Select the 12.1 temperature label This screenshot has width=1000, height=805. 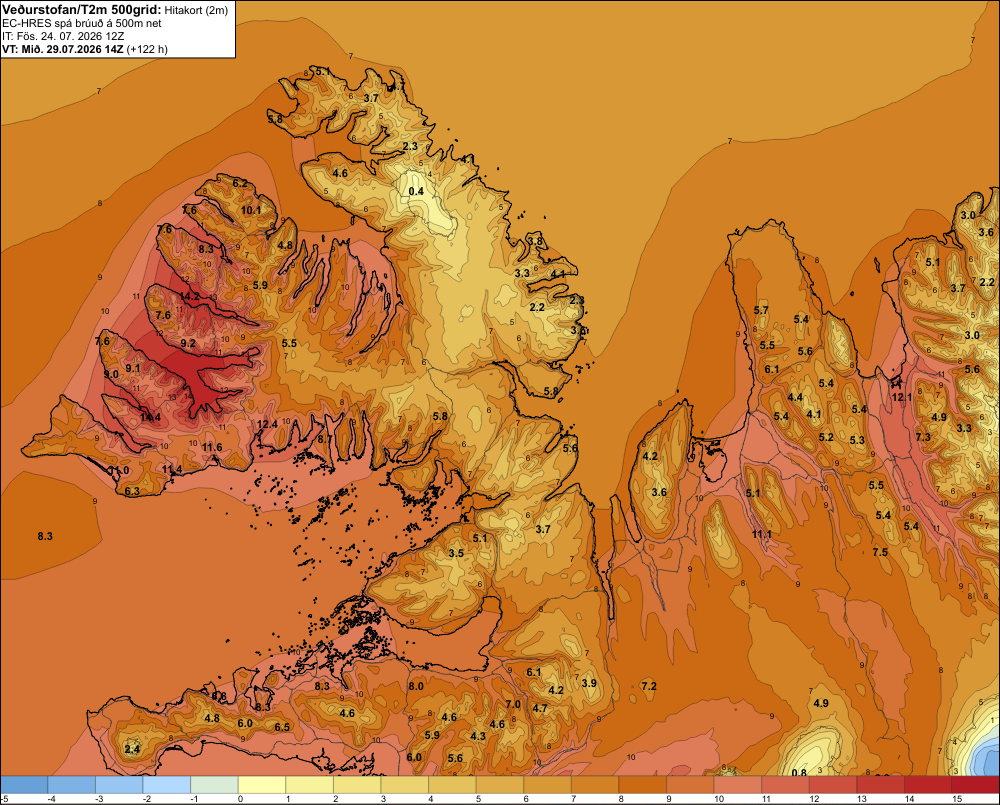[x=902, y=397]
